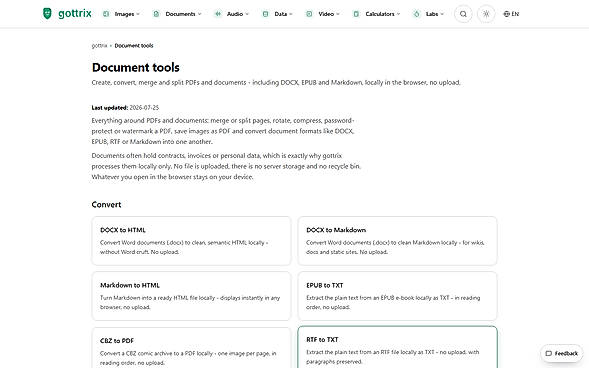589x368 pixels.
Task: Expand the Audio menu chevron
Action: 247,14
